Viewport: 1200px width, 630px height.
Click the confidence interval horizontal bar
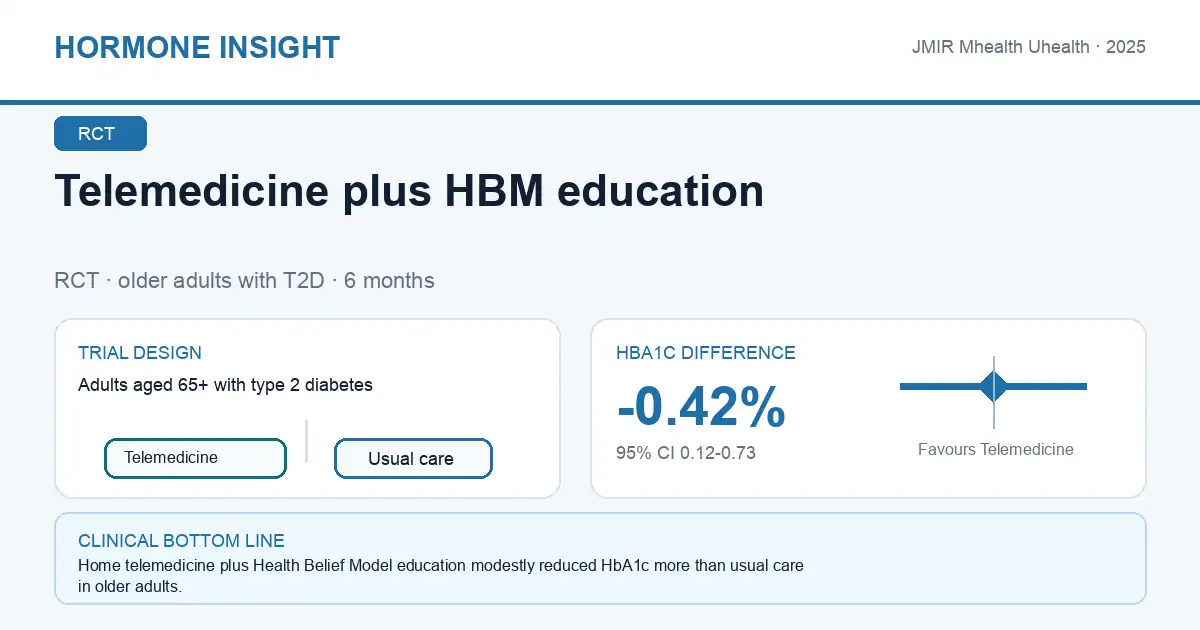tap(993, 386)
